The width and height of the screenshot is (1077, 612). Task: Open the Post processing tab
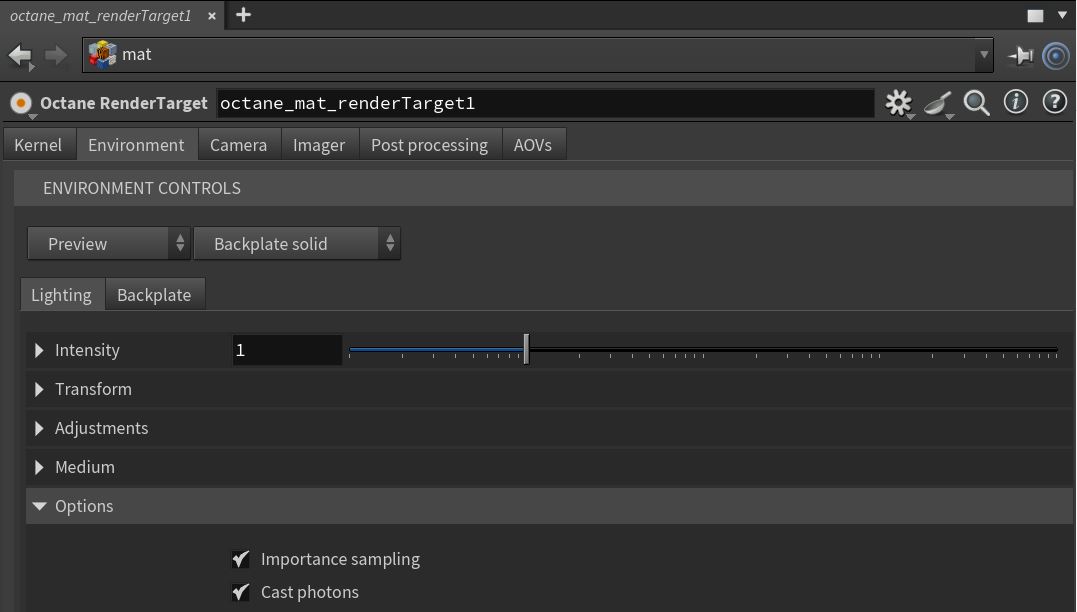429,145
